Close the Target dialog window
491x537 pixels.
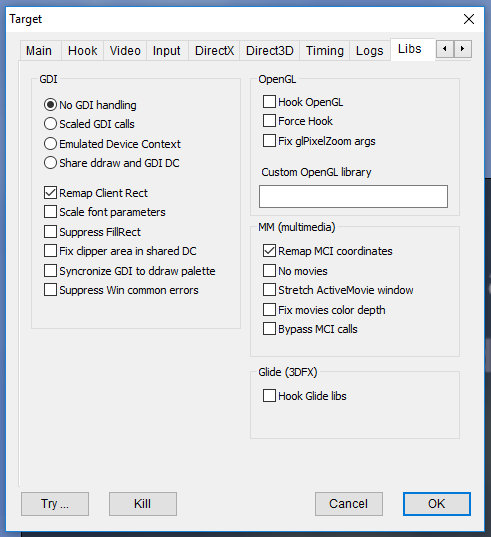469,19
